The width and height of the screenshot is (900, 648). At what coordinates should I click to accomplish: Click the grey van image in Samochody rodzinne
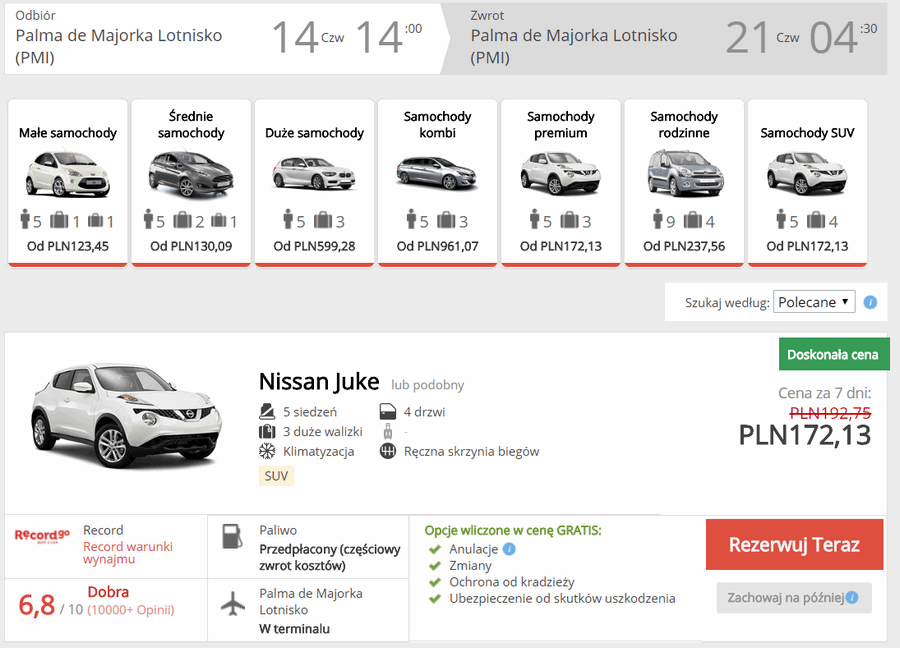click(685, 173)
